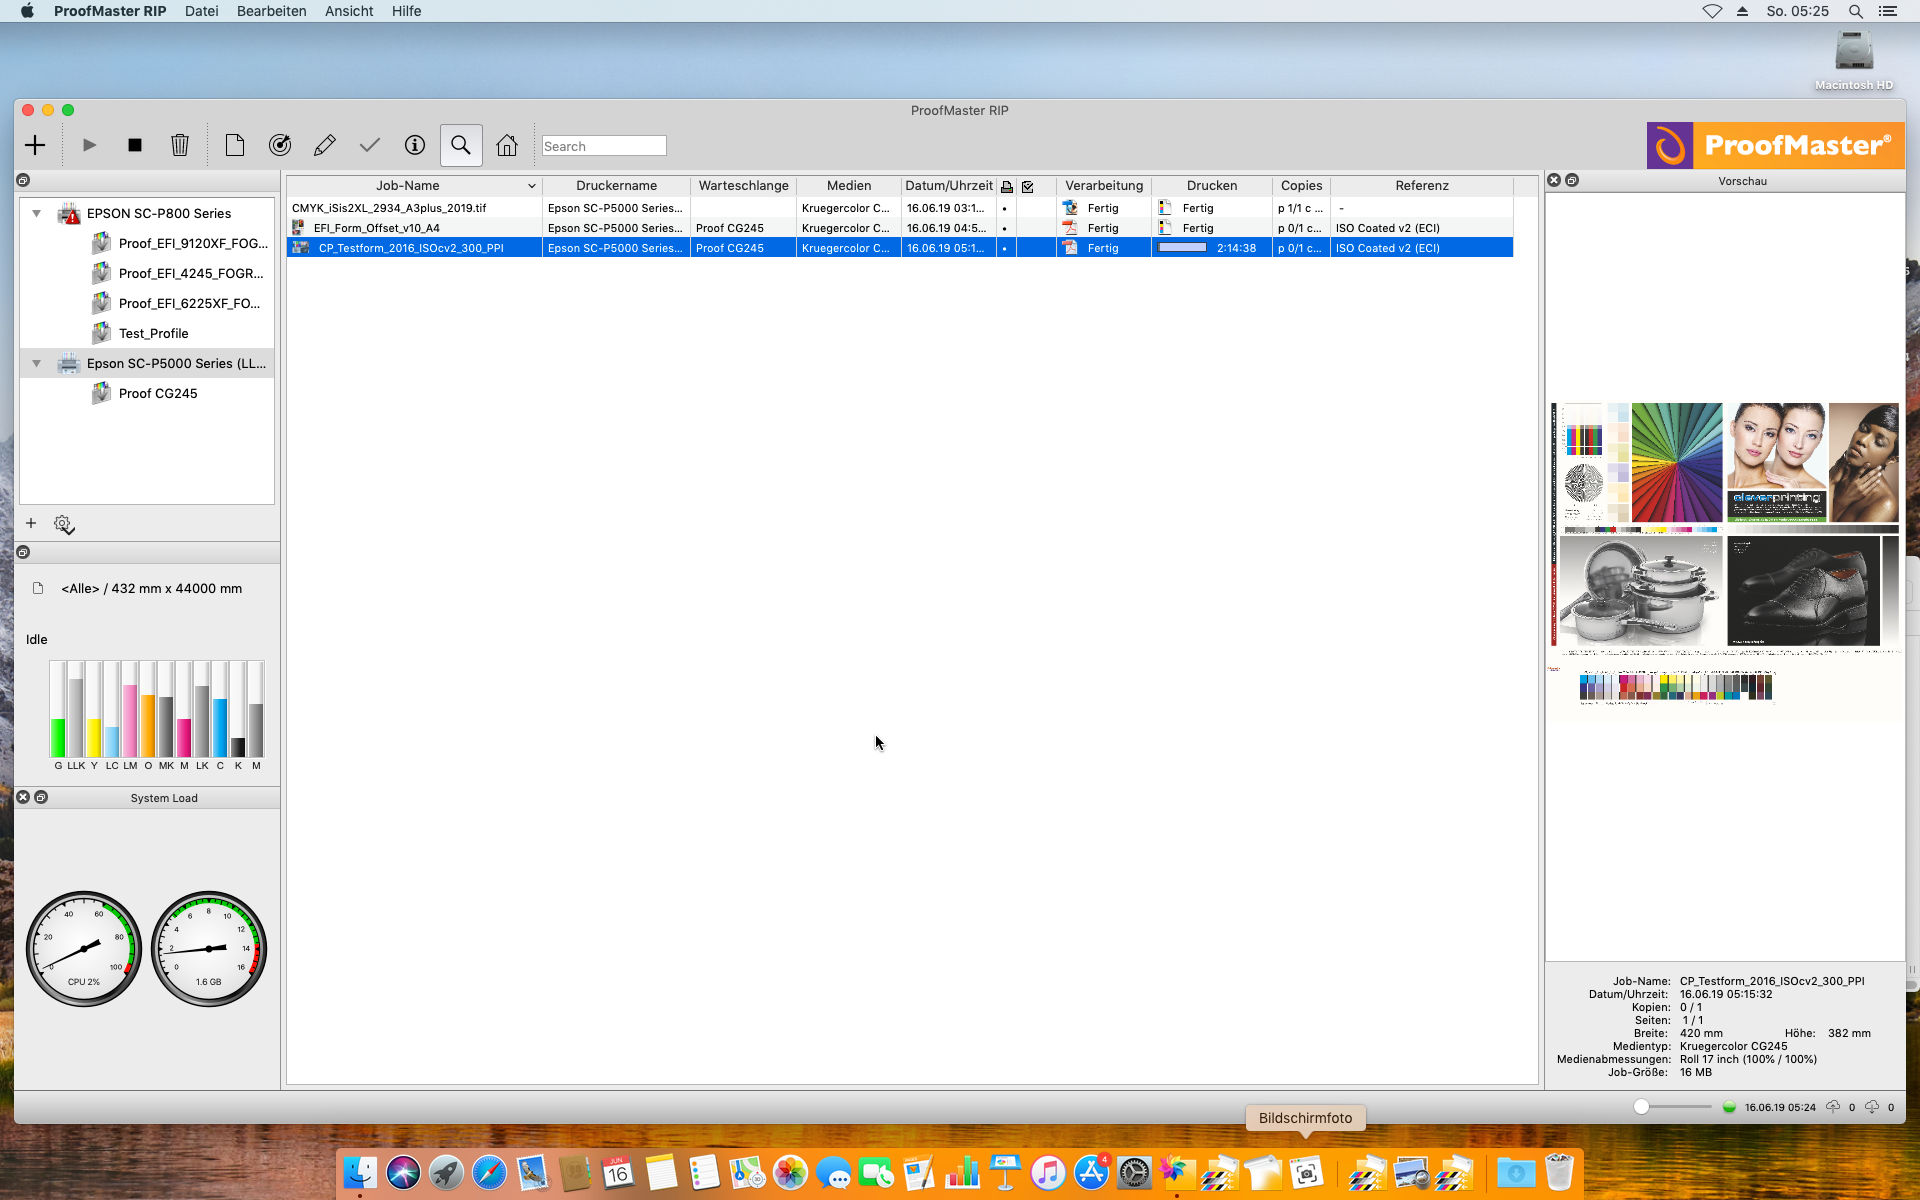The width and height of the screenshot is (1920, 1200).
Task: Open the Bearbeiten menu
Action: click(271, 11)
